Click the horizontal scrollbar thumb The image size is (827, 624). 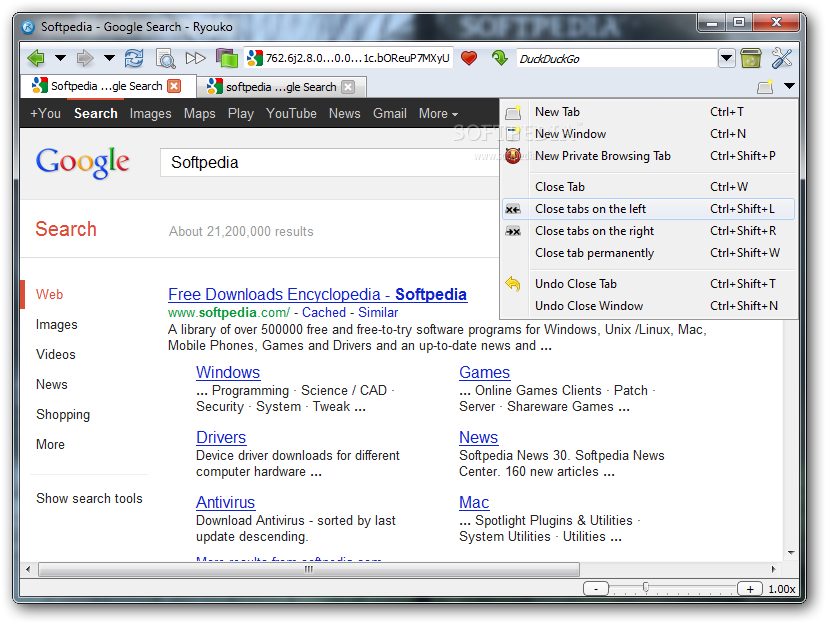click(309, 569)
